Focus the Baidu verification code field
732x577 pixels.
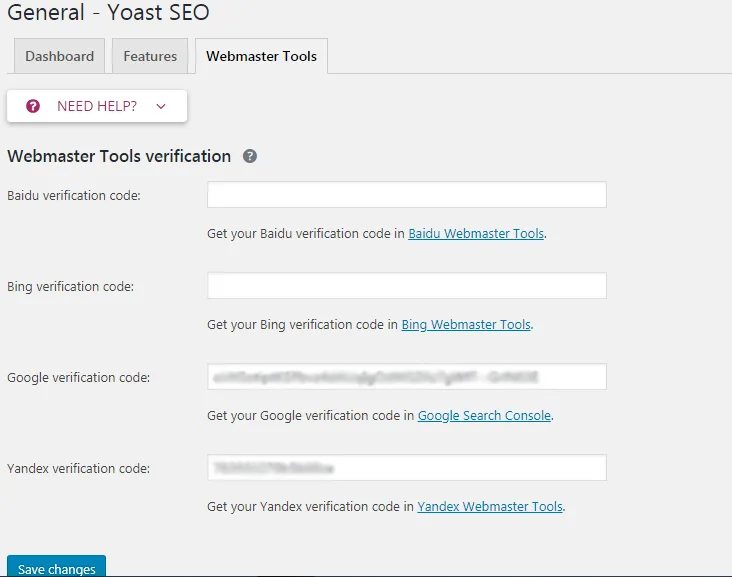(407, 195)
